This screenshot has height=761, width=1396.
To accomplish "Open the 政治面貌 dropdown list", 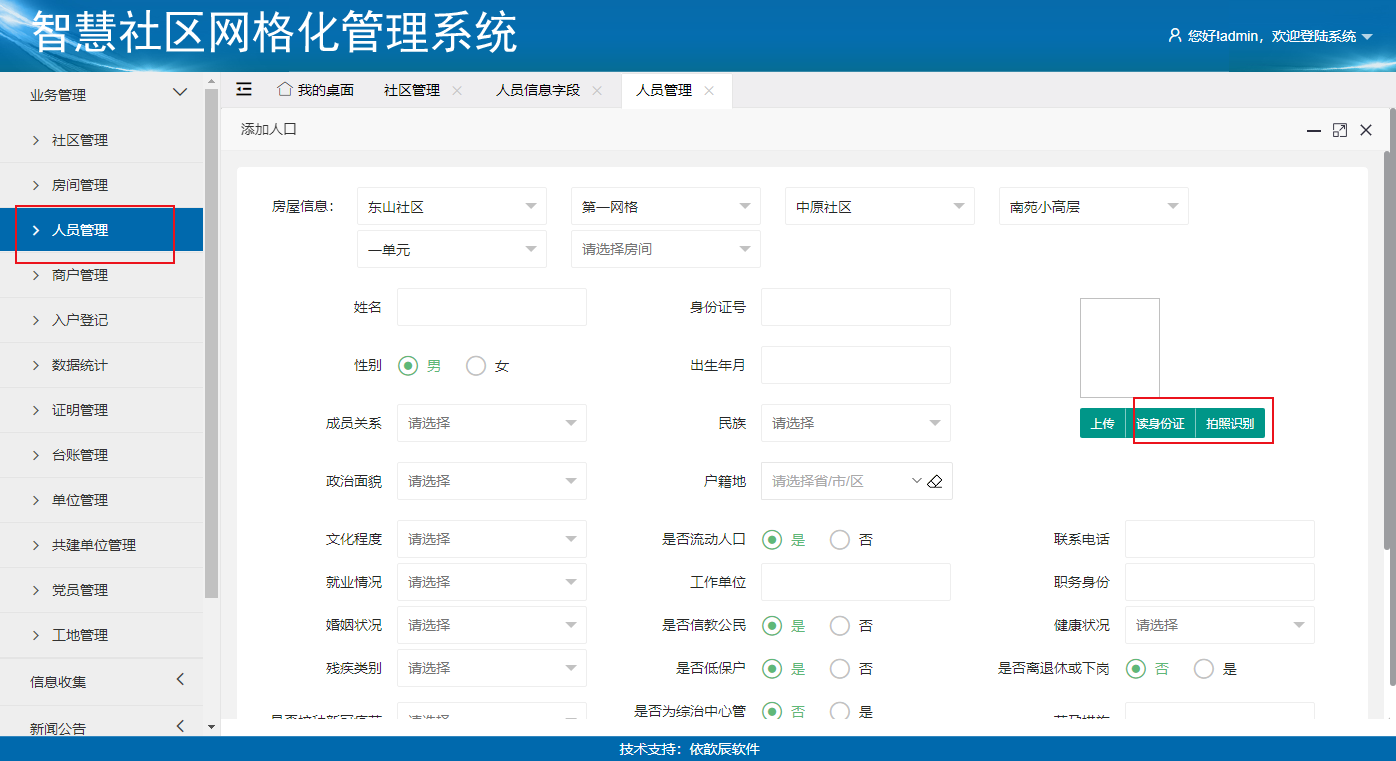I will coord(491,481).
